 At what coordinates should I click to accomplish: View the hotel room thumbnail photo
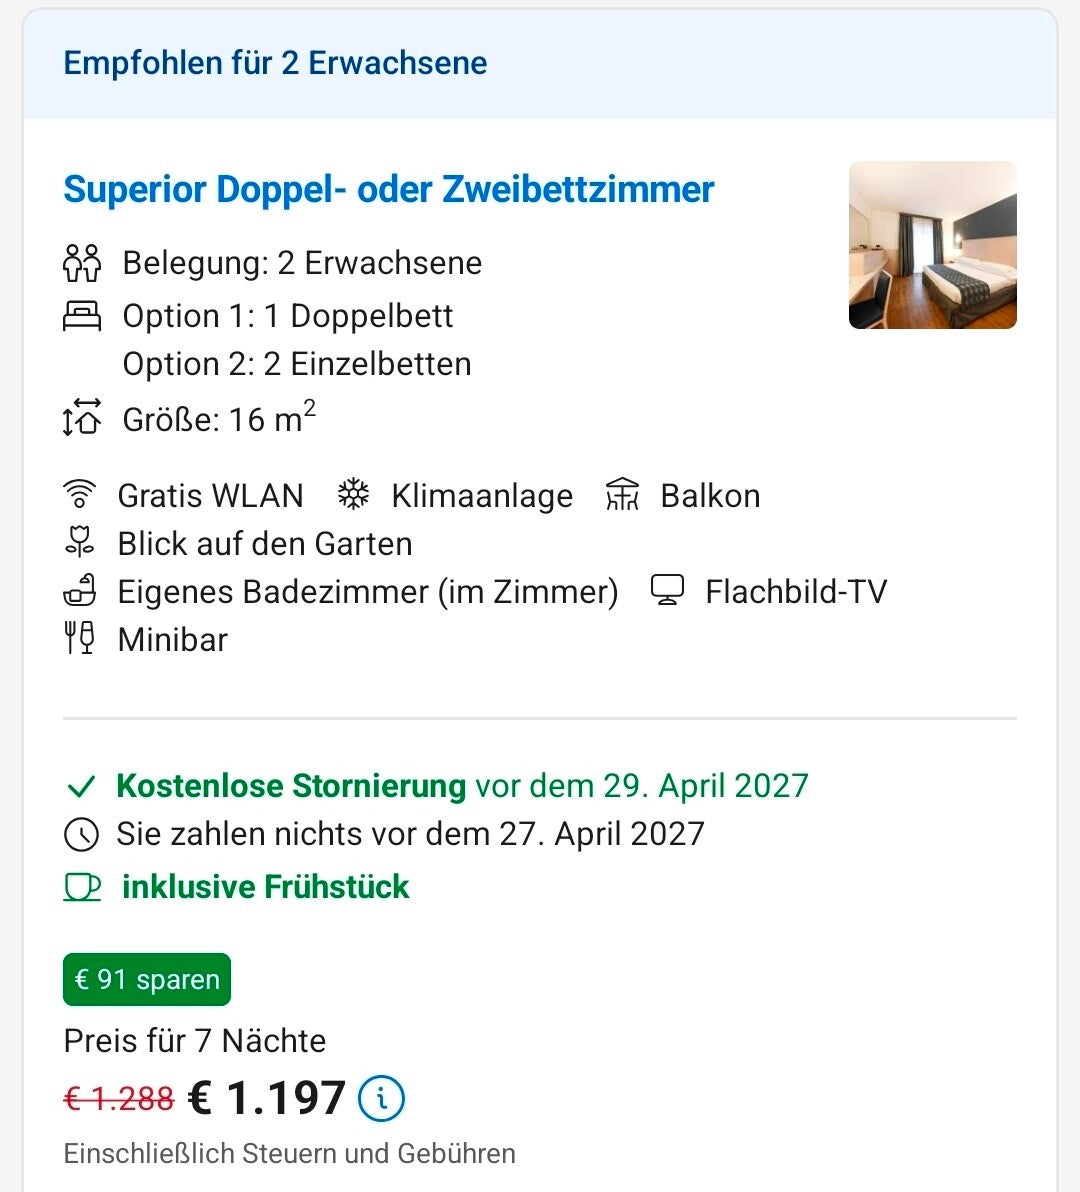point(933,245)
